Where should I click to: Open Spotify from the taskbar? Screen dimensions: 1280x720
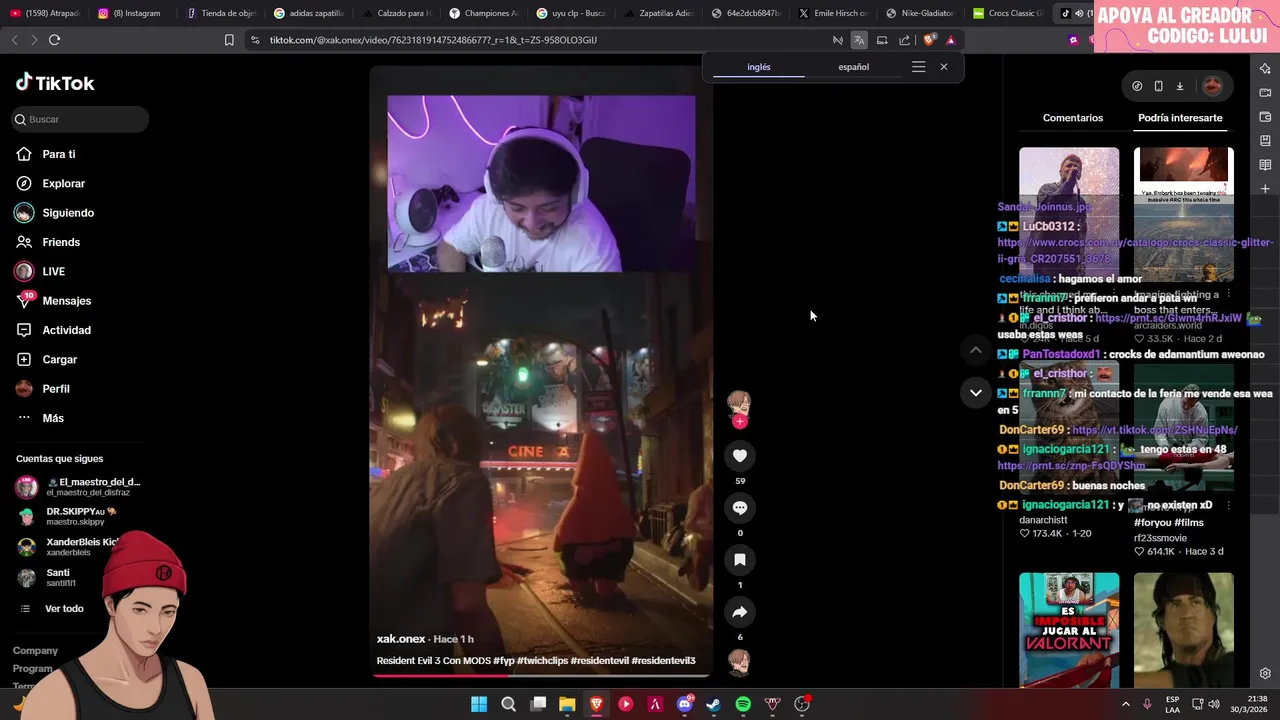743,704
